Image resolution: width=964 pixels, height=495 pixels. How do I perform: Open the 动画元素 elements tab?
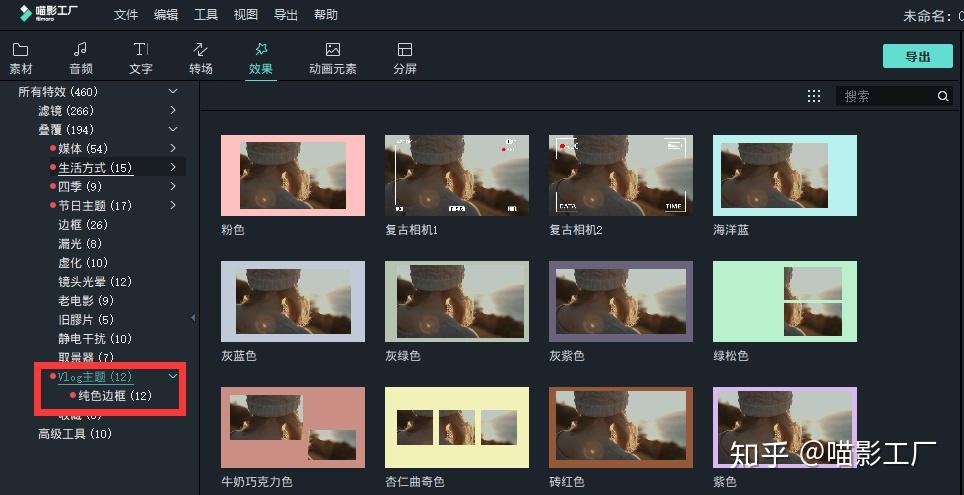pyautogui.click(x=333, y=59)
